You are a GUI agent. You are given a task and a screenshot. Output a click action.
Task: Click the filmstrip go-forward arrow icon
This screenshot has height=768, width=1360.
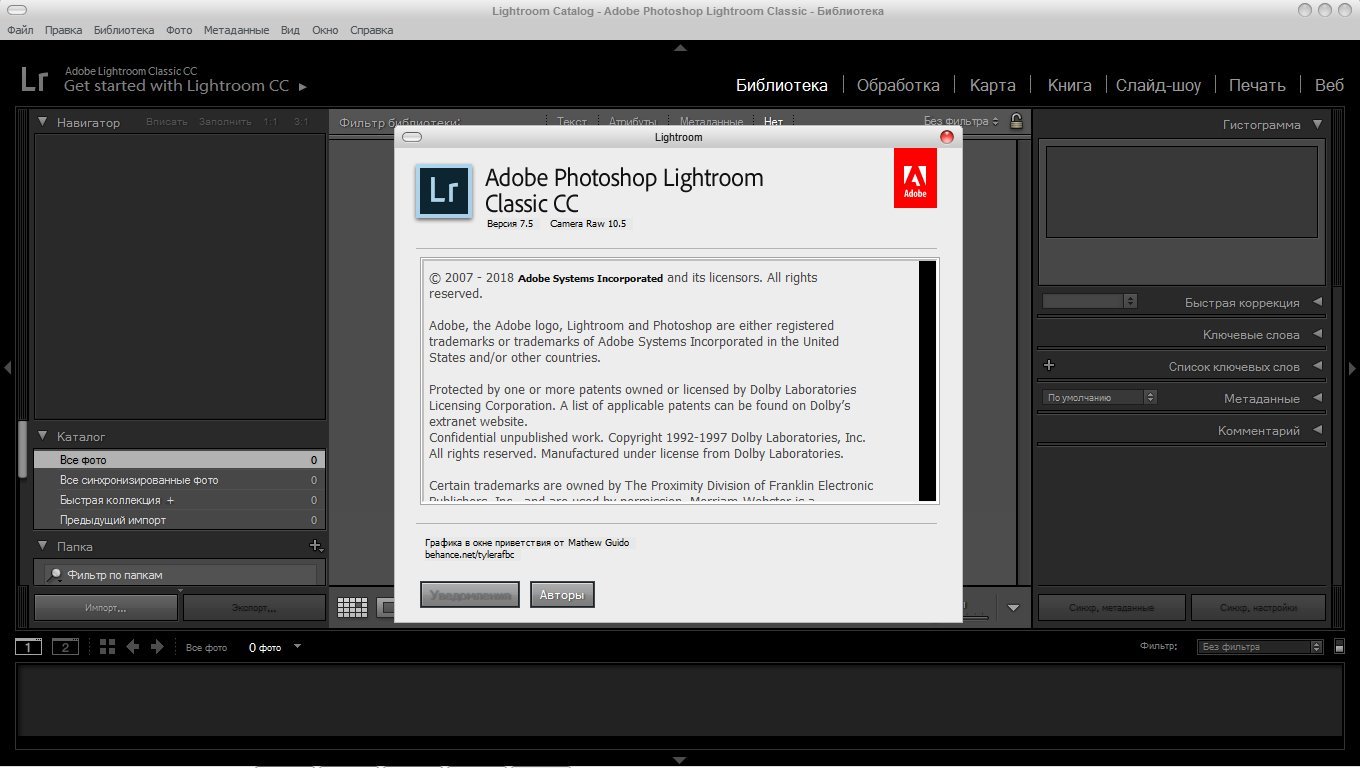[x=157, y=647]
